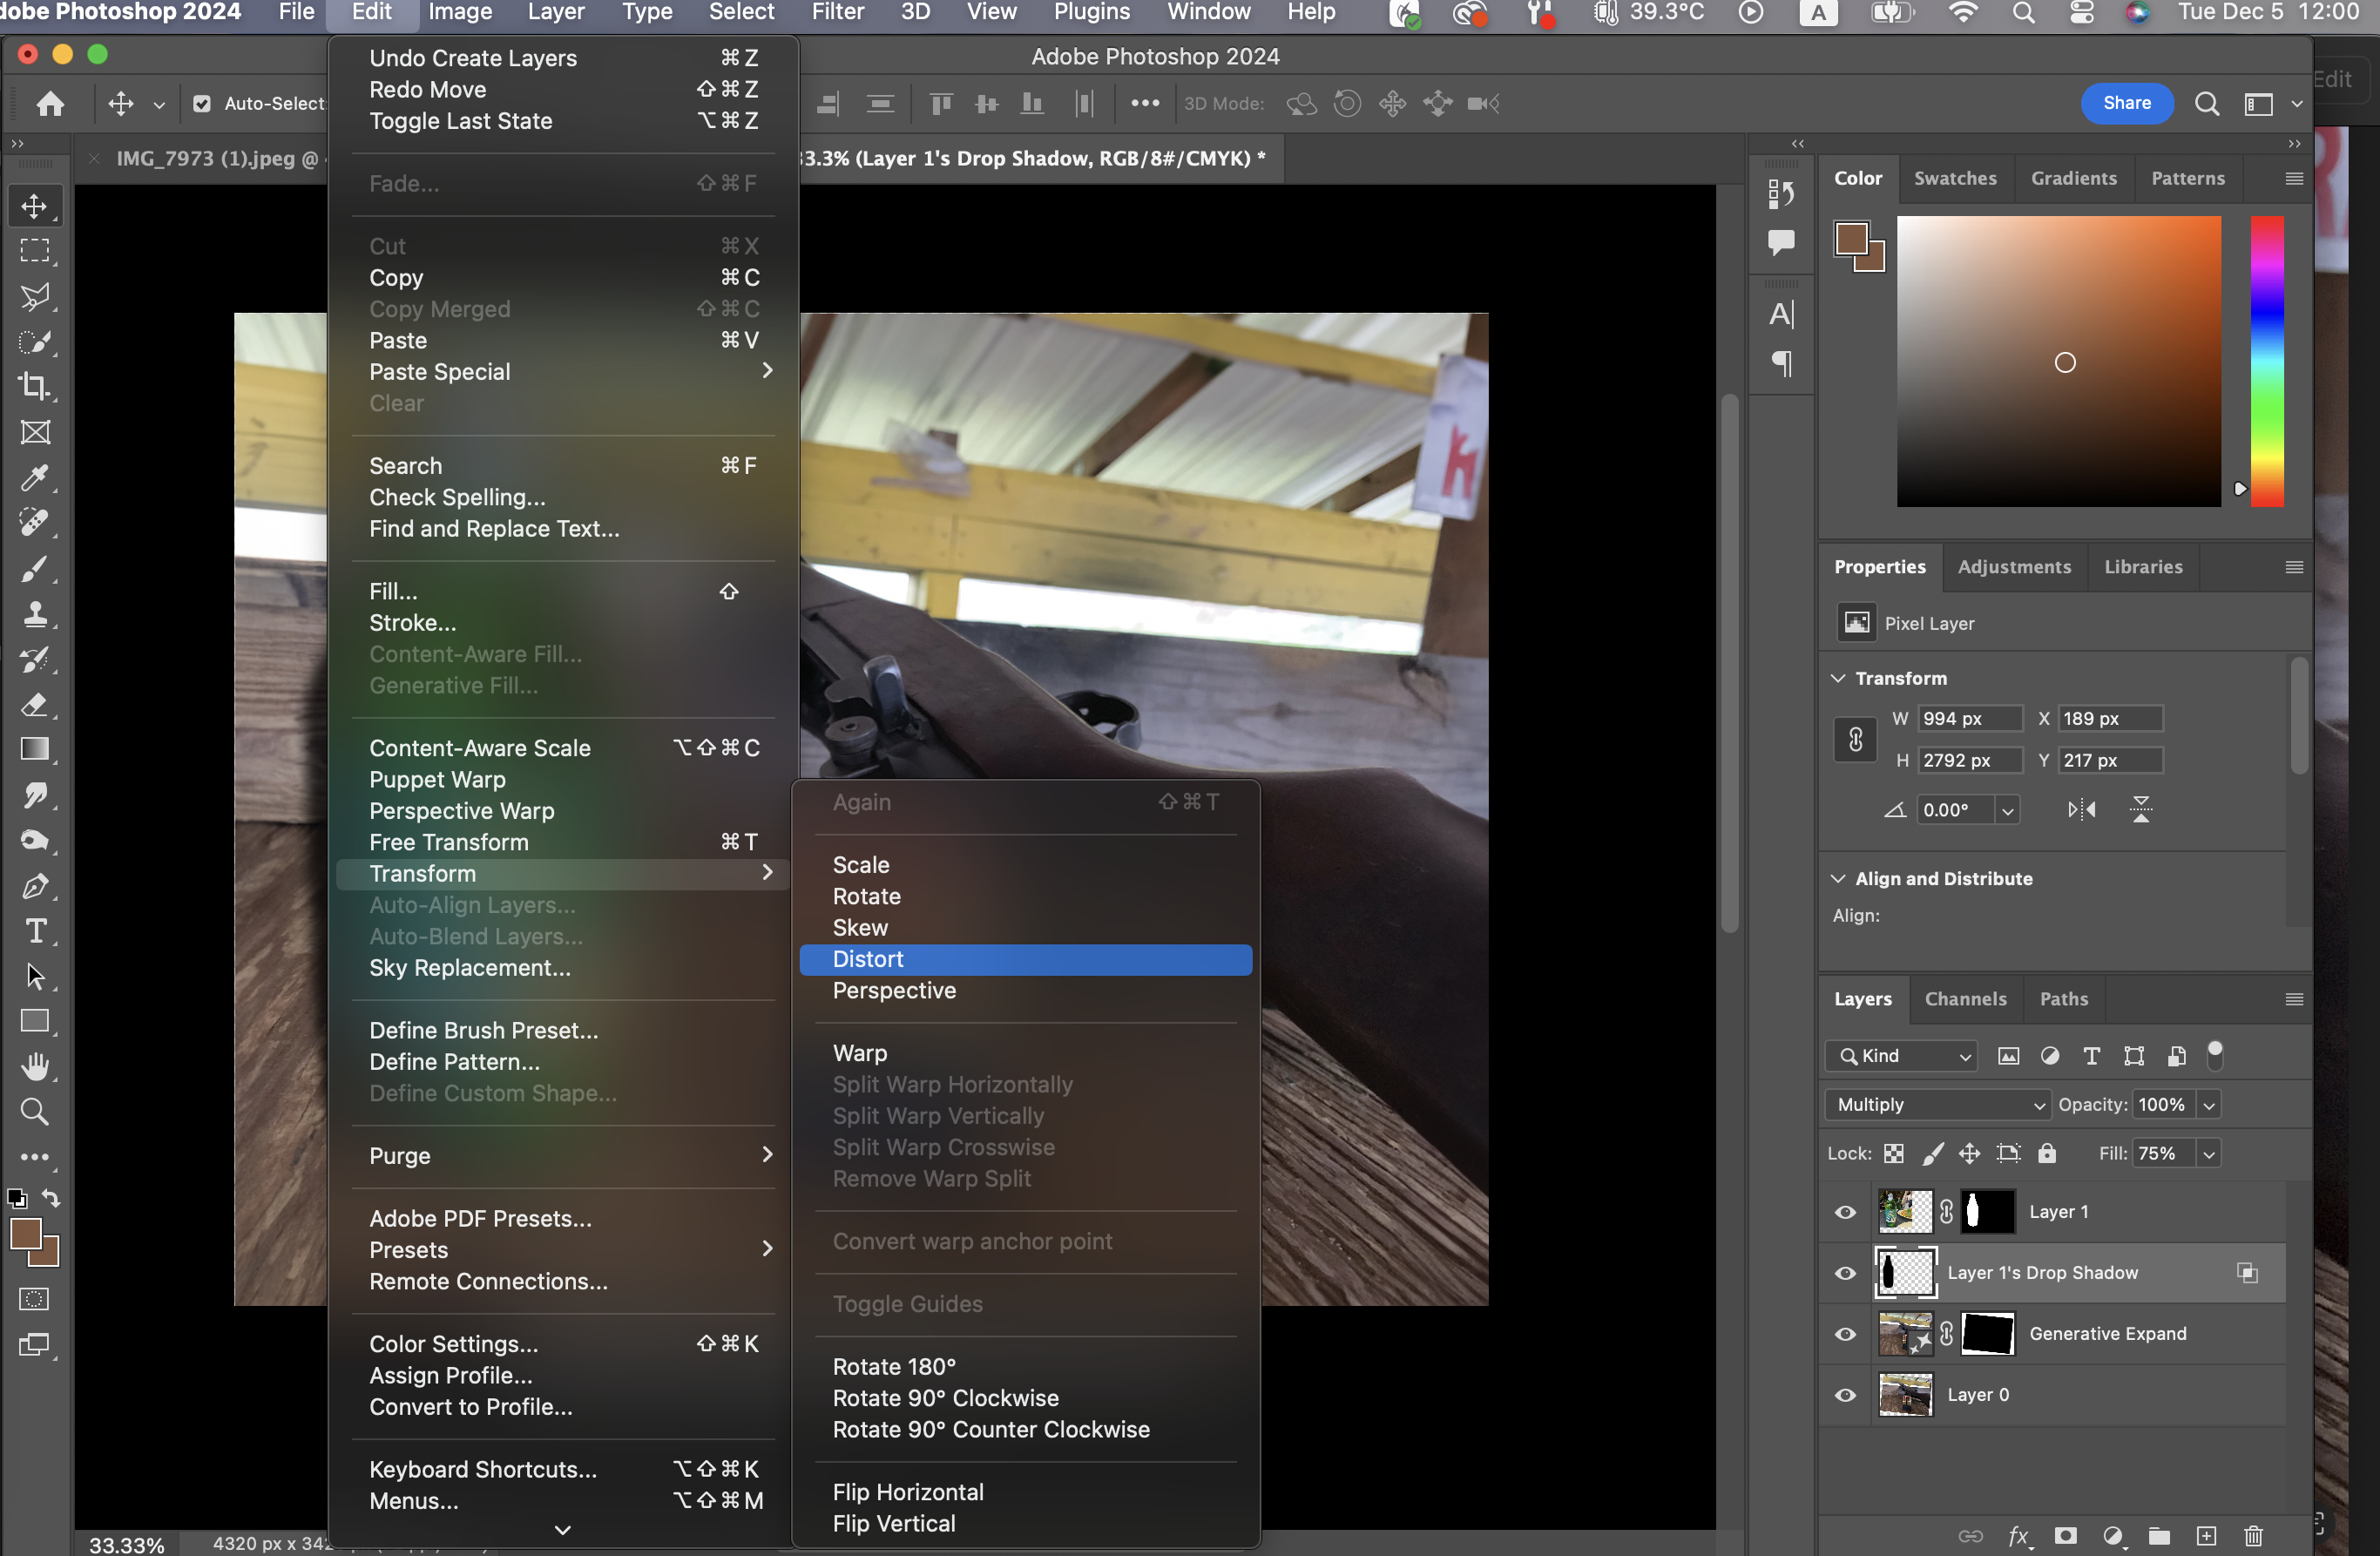Switch to the Swatches tab
The image size is (2380, 1556).
1954,178
